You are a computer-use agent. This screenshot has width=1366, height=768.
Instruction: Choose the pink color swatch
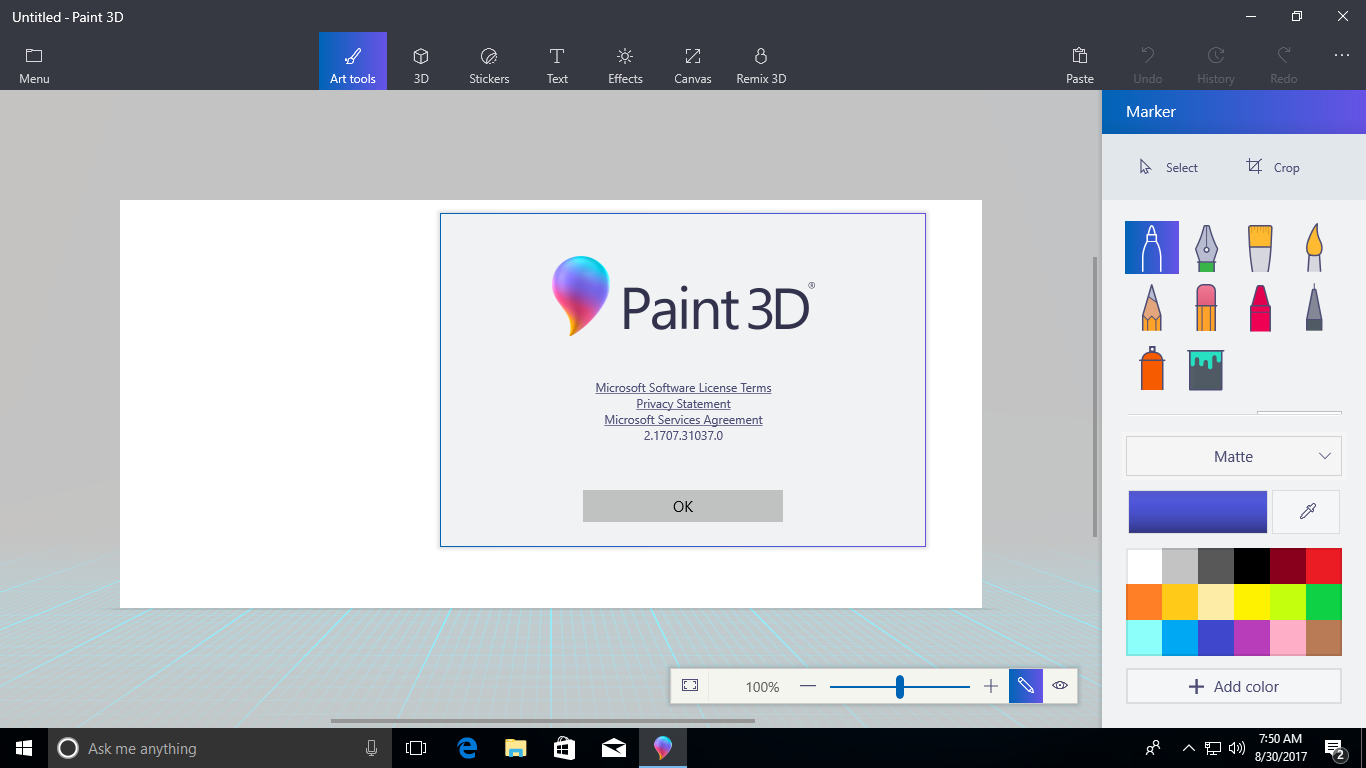click(1288, 638)
